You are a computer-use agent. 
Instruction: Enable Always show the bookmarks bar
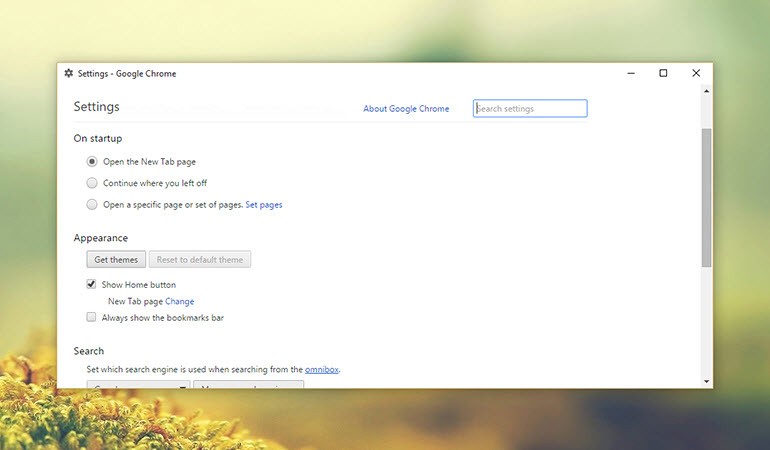[x=92, y=317]
